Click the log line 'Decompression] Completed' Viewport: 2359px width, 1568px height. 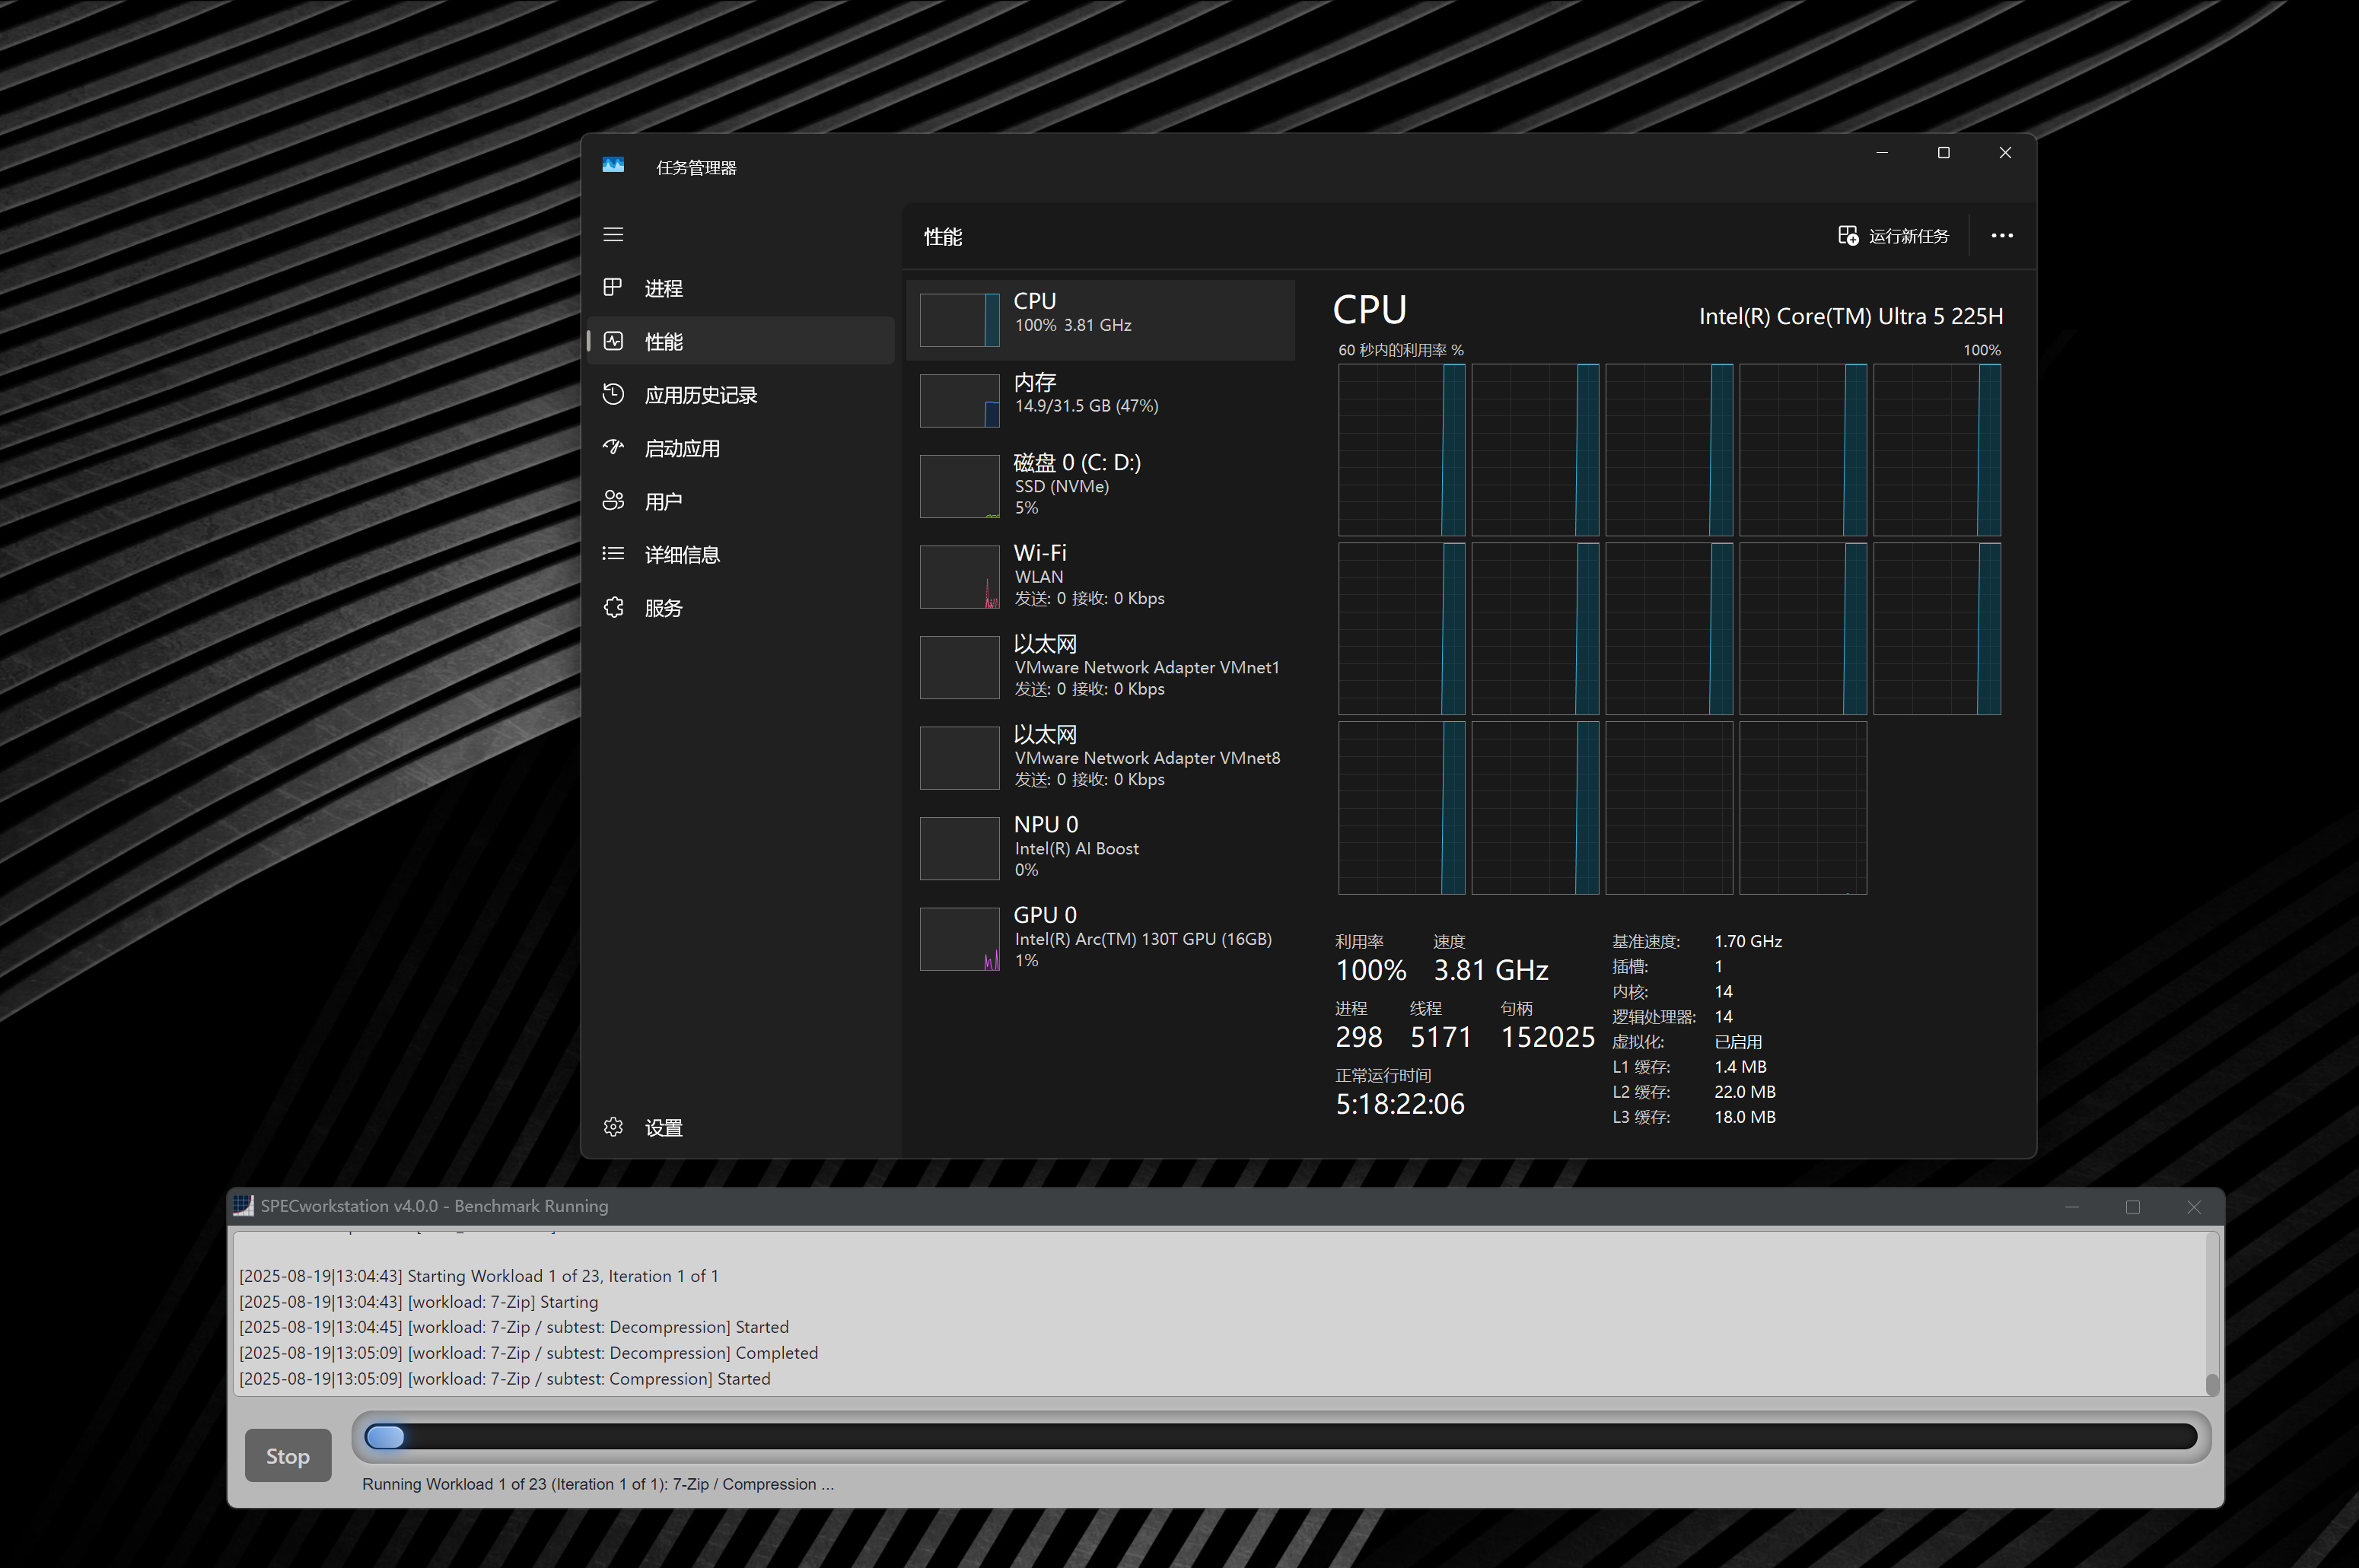[x=529, y=1353]
